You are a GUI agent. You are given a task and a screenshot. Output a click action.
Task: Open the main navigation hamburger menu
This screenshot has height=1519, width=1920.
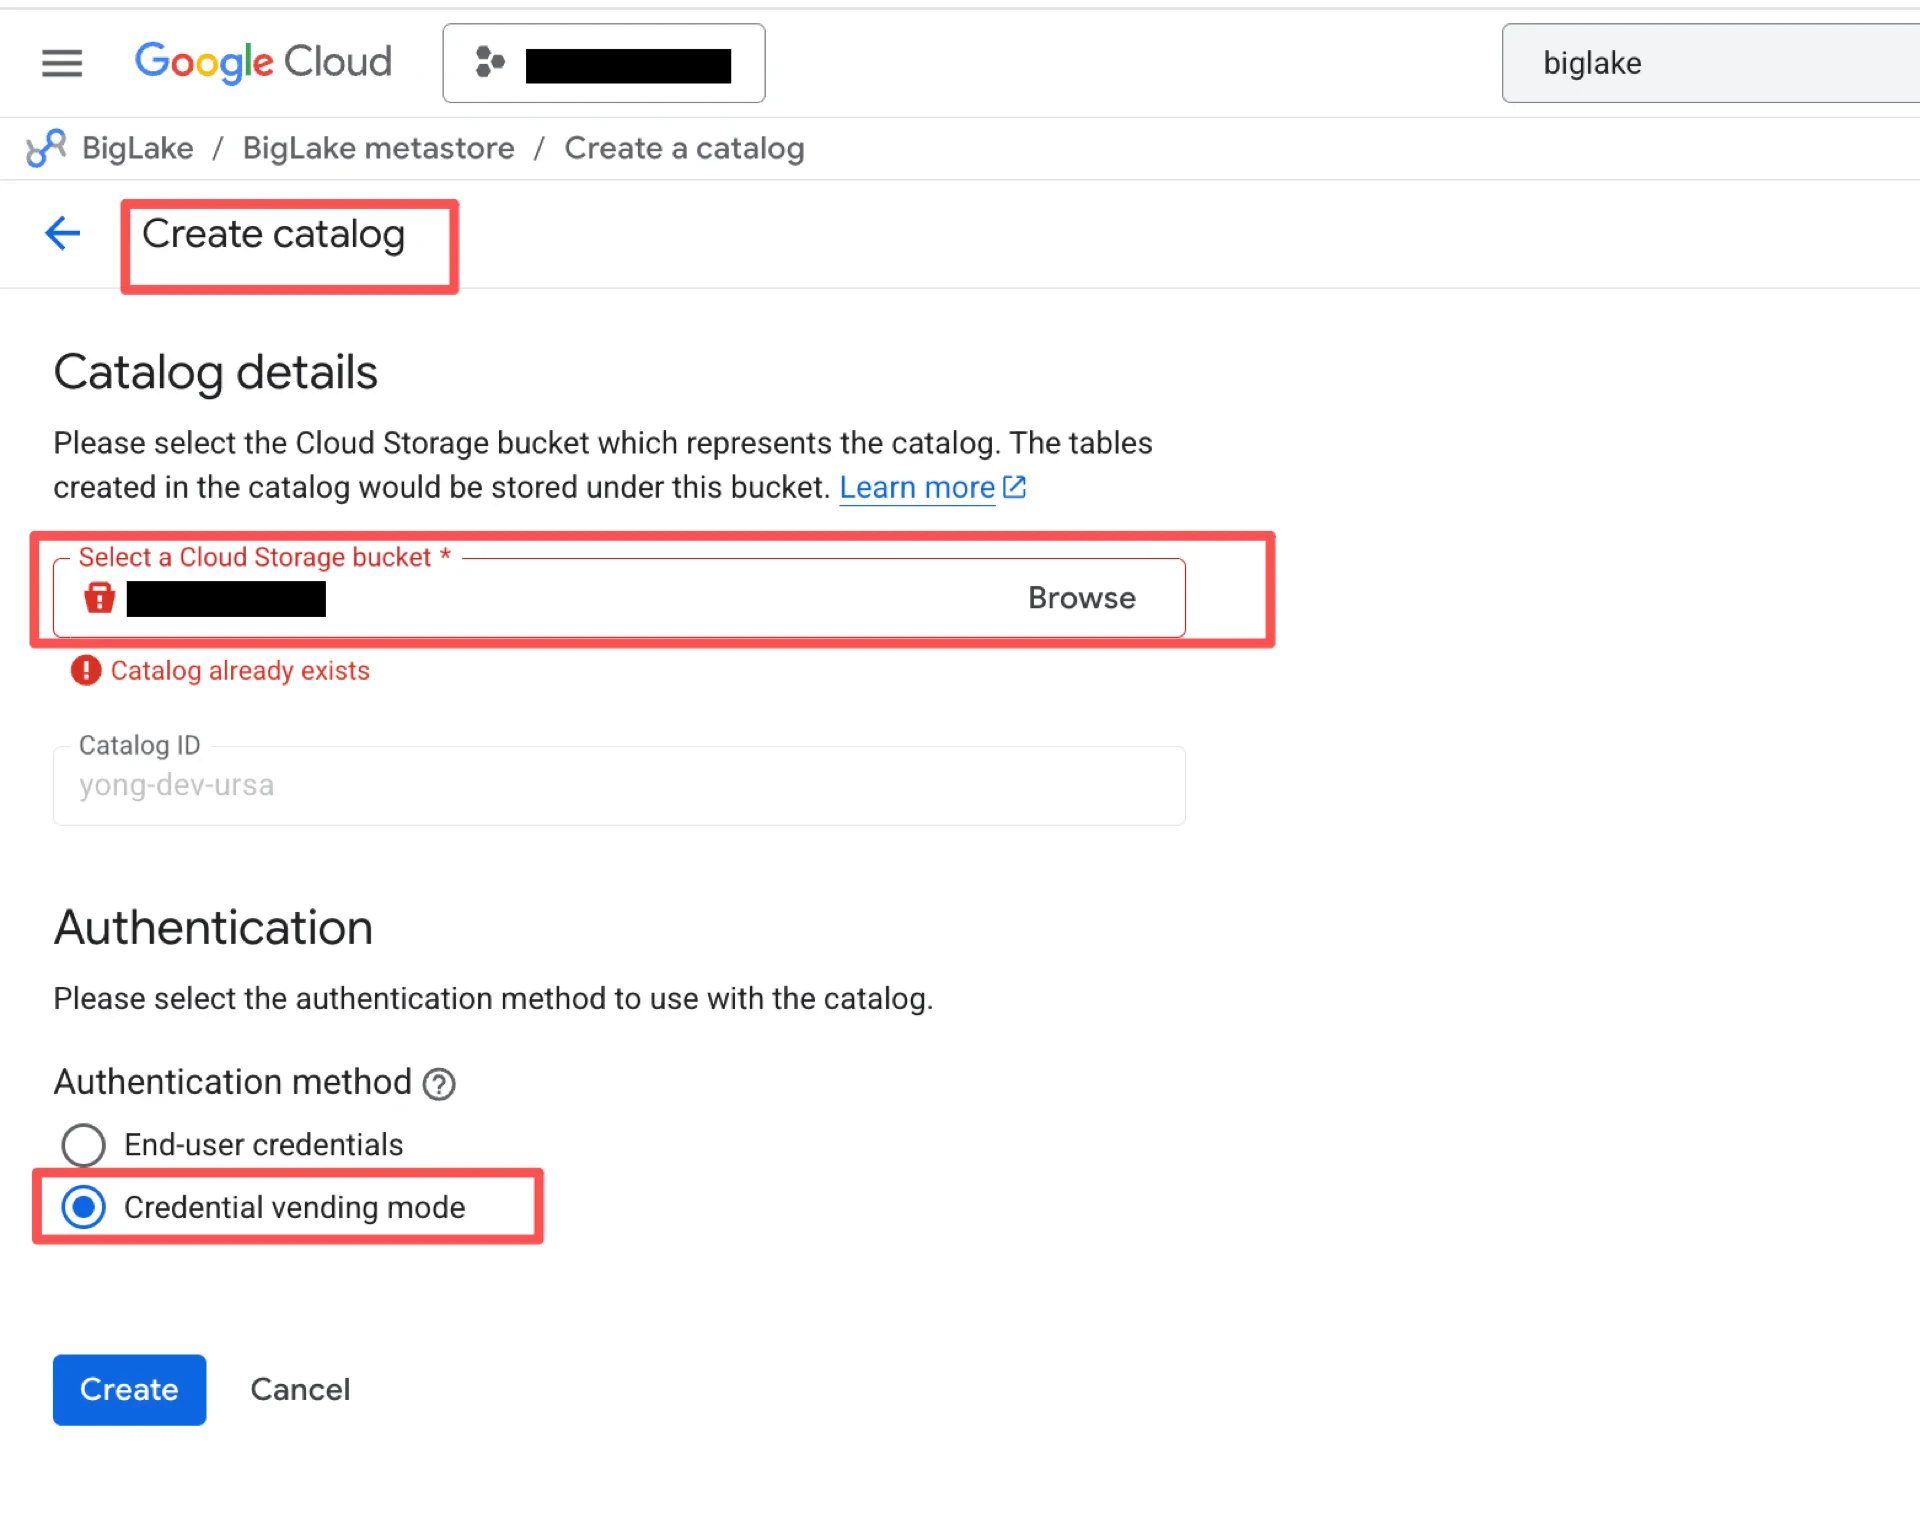tap(62, 63)
